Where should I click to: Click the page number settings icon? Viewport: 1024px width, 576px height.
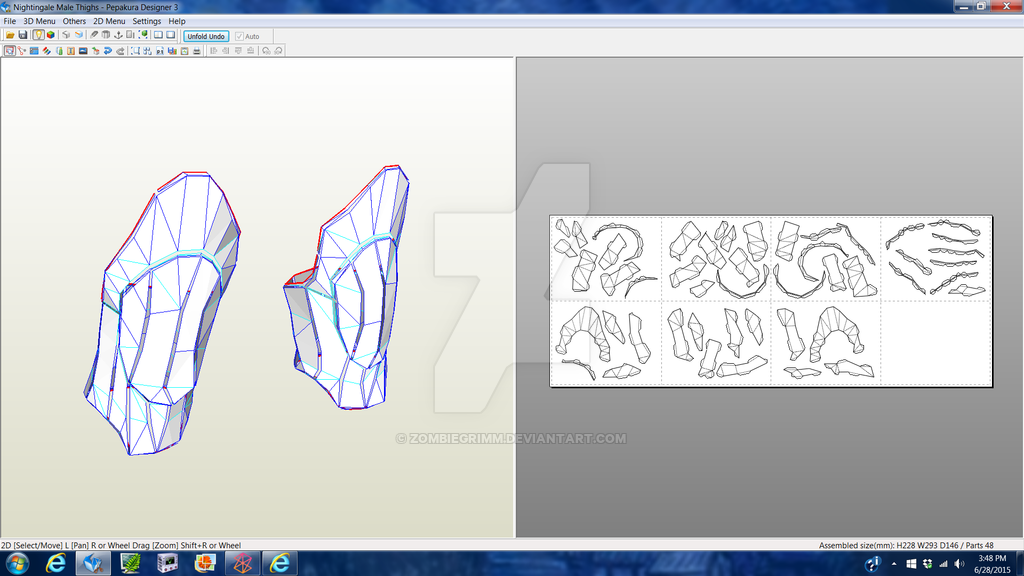160,51
